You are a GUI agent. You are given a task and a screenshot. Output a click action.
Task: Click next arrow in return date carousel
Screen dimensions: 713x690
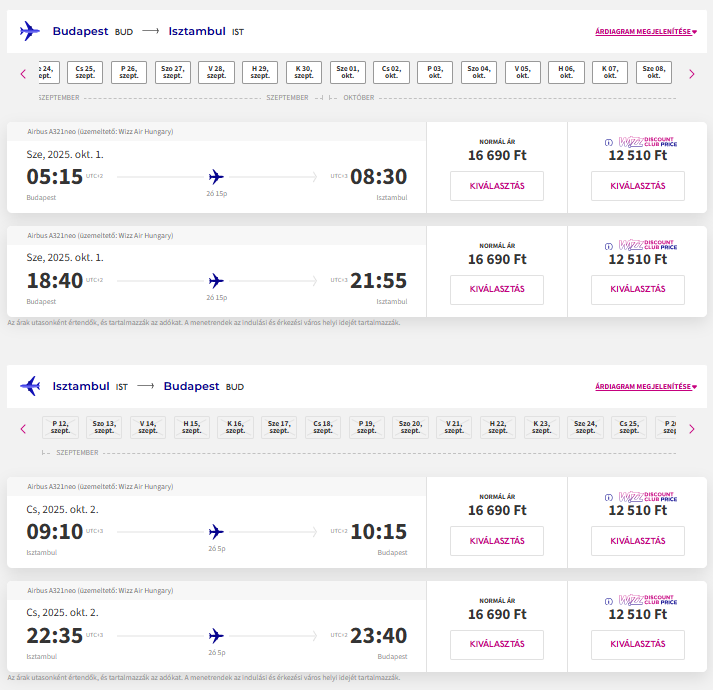691,429
